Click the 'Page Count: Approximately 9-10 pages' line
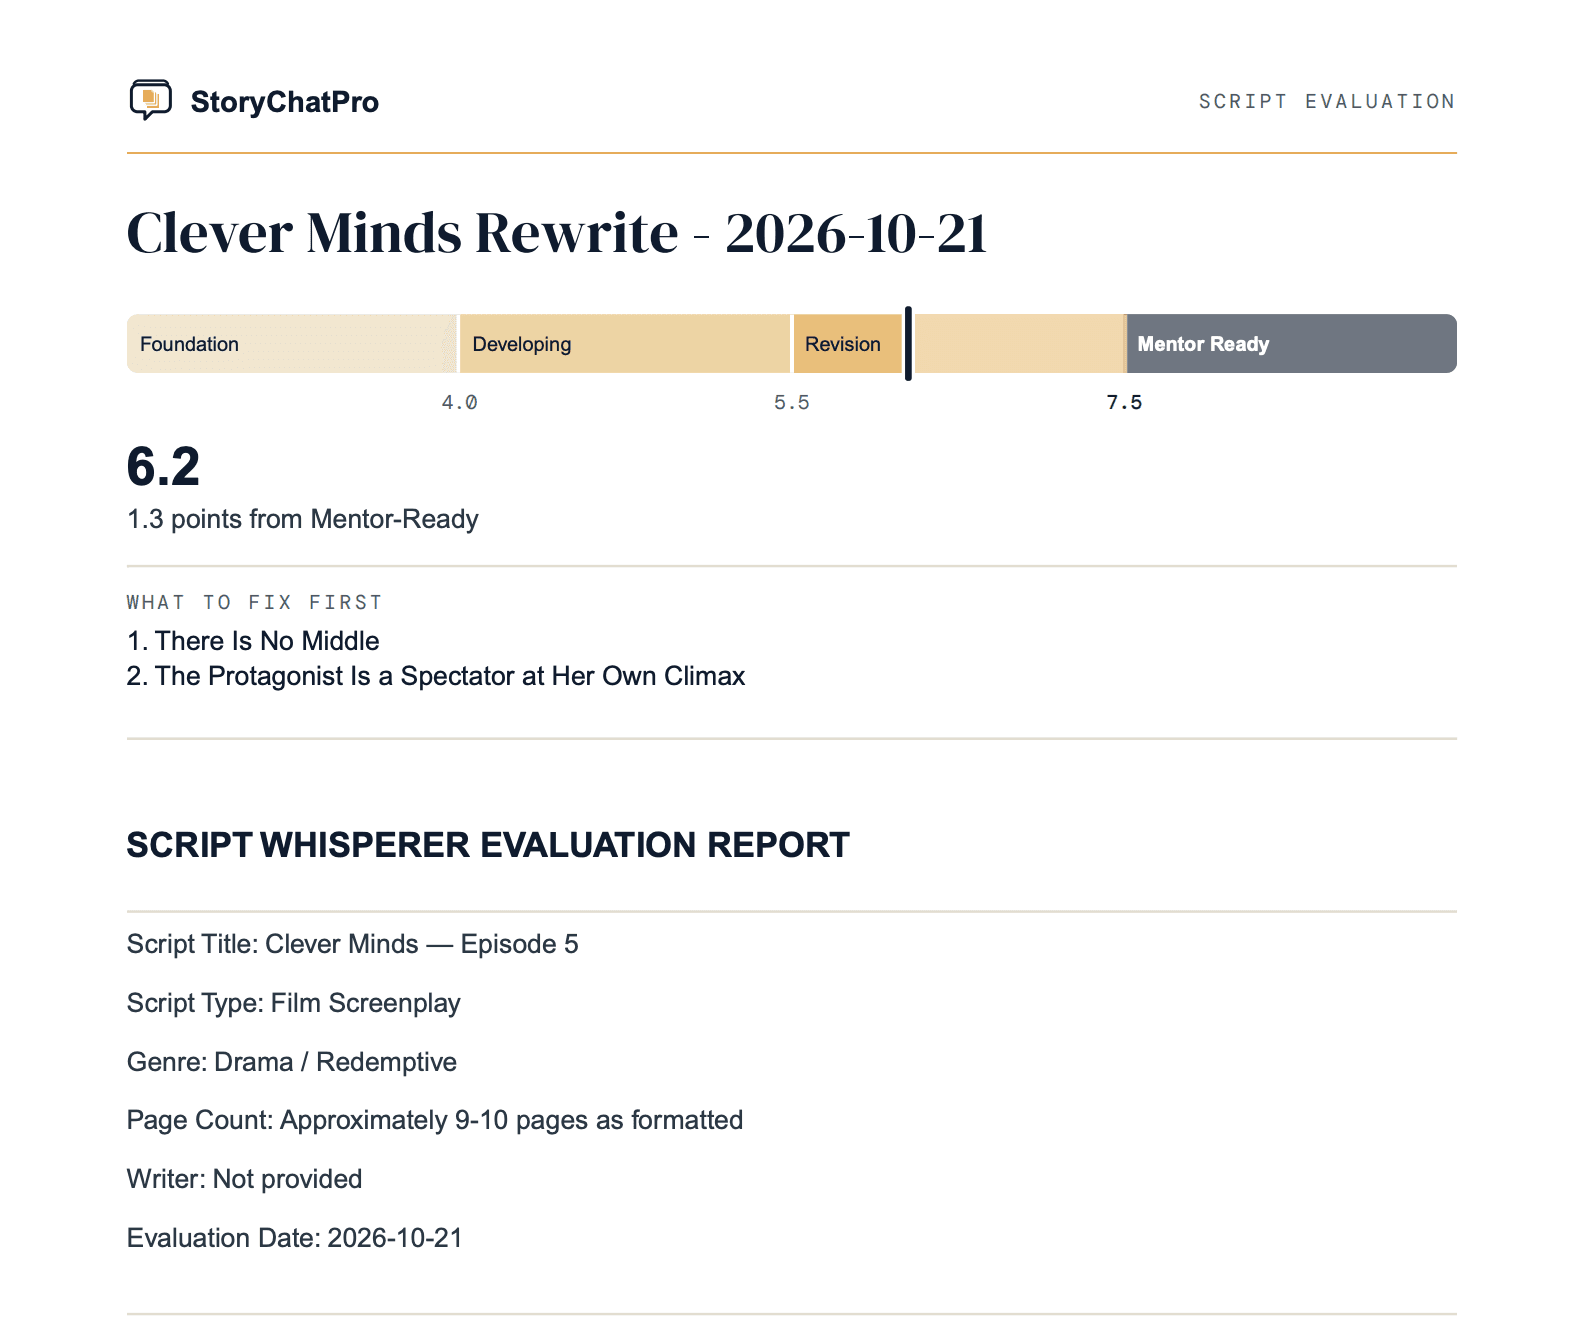 tap(434, 1120)
